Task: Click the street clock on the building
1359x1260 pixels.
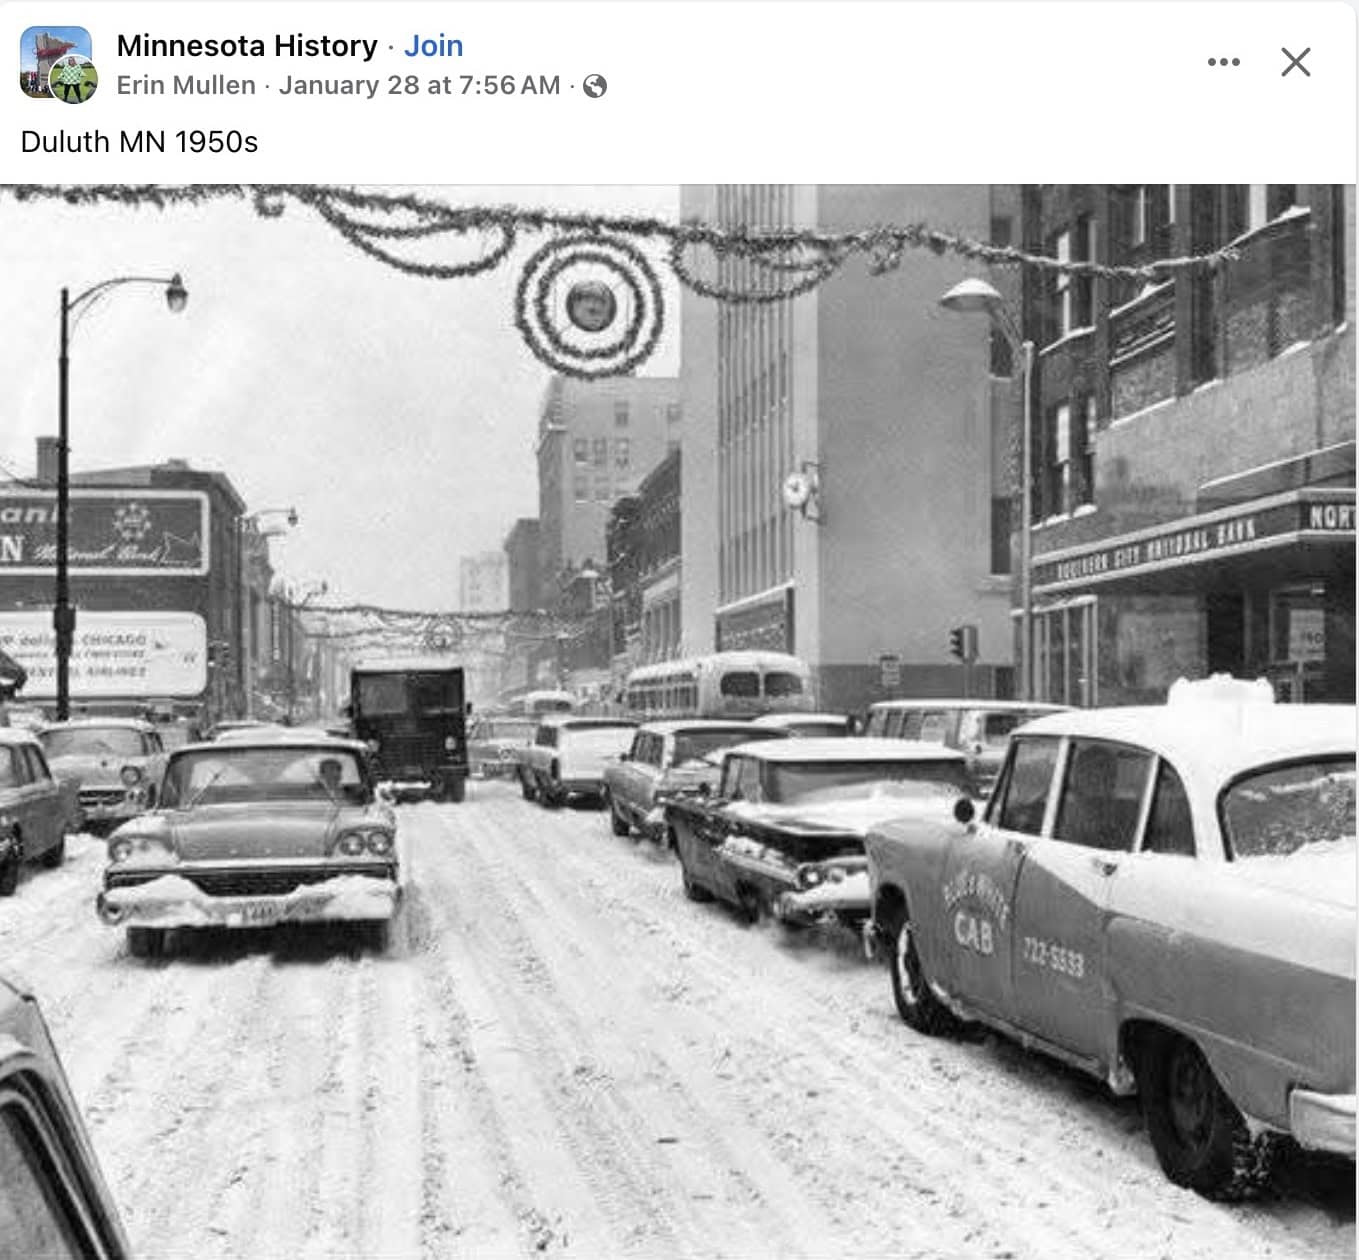Action: [800, 491]
